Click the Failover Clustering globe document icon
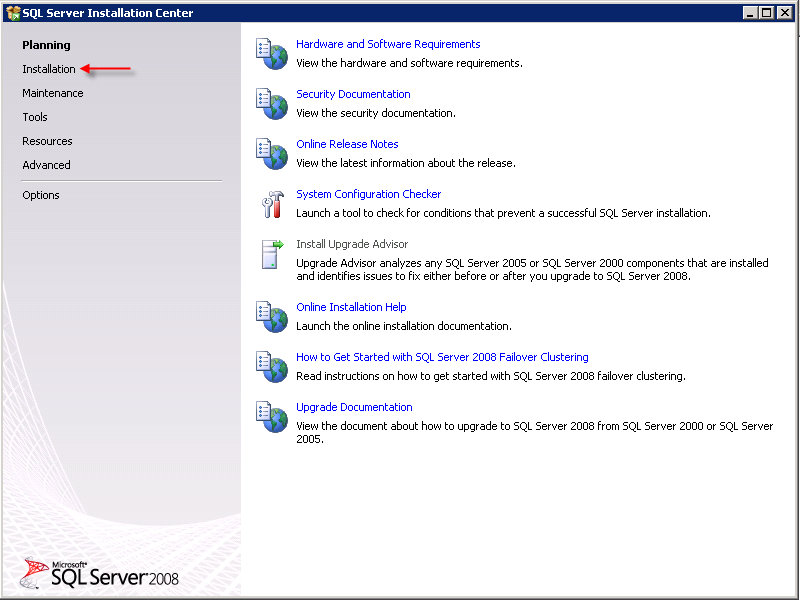The image size is (803, 603). [271, 367]
